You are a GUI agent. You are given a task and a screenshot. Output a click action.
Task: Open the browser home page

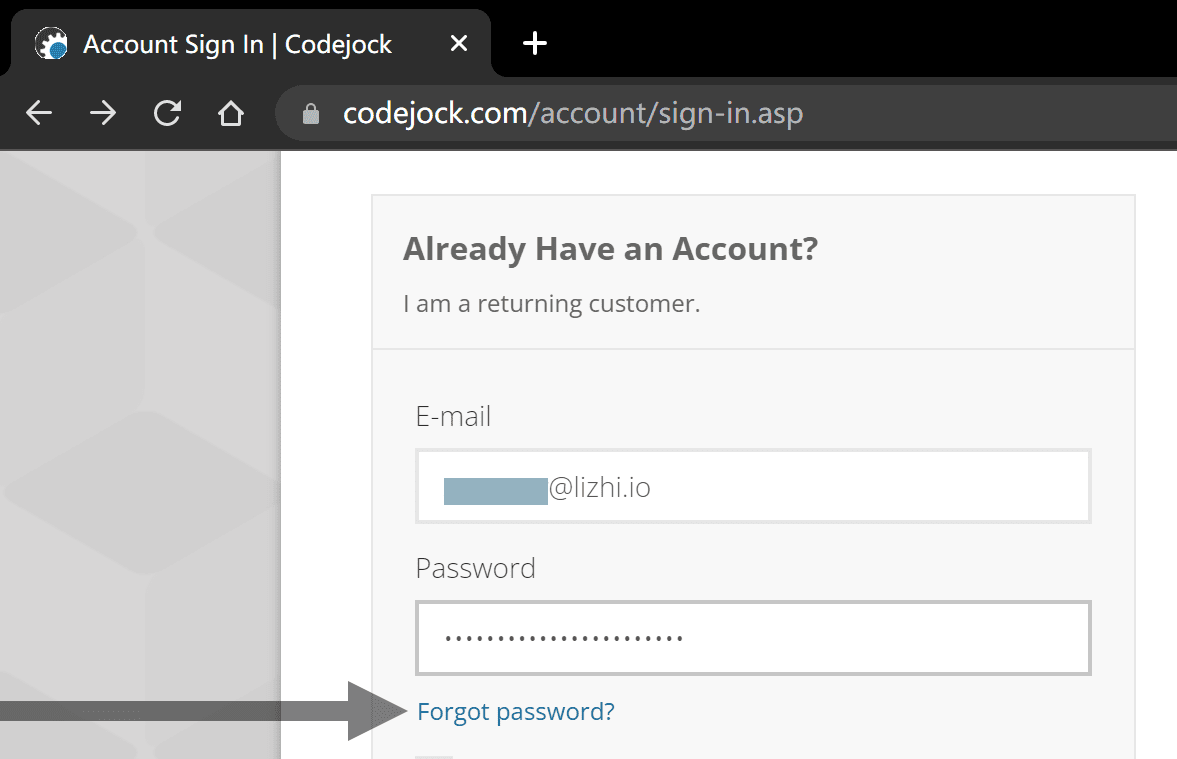[x=231, y=113]
